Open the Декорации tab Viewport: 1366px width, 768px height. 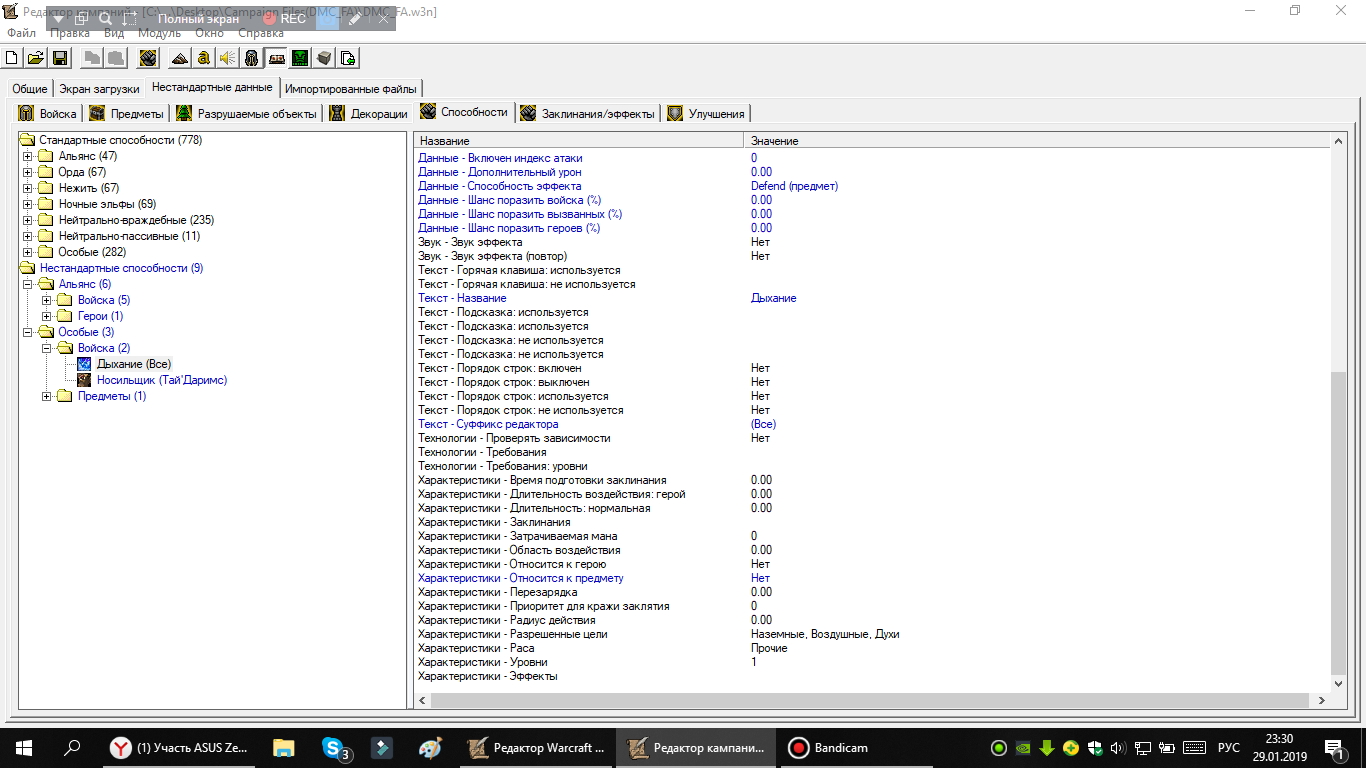[369, 113]
